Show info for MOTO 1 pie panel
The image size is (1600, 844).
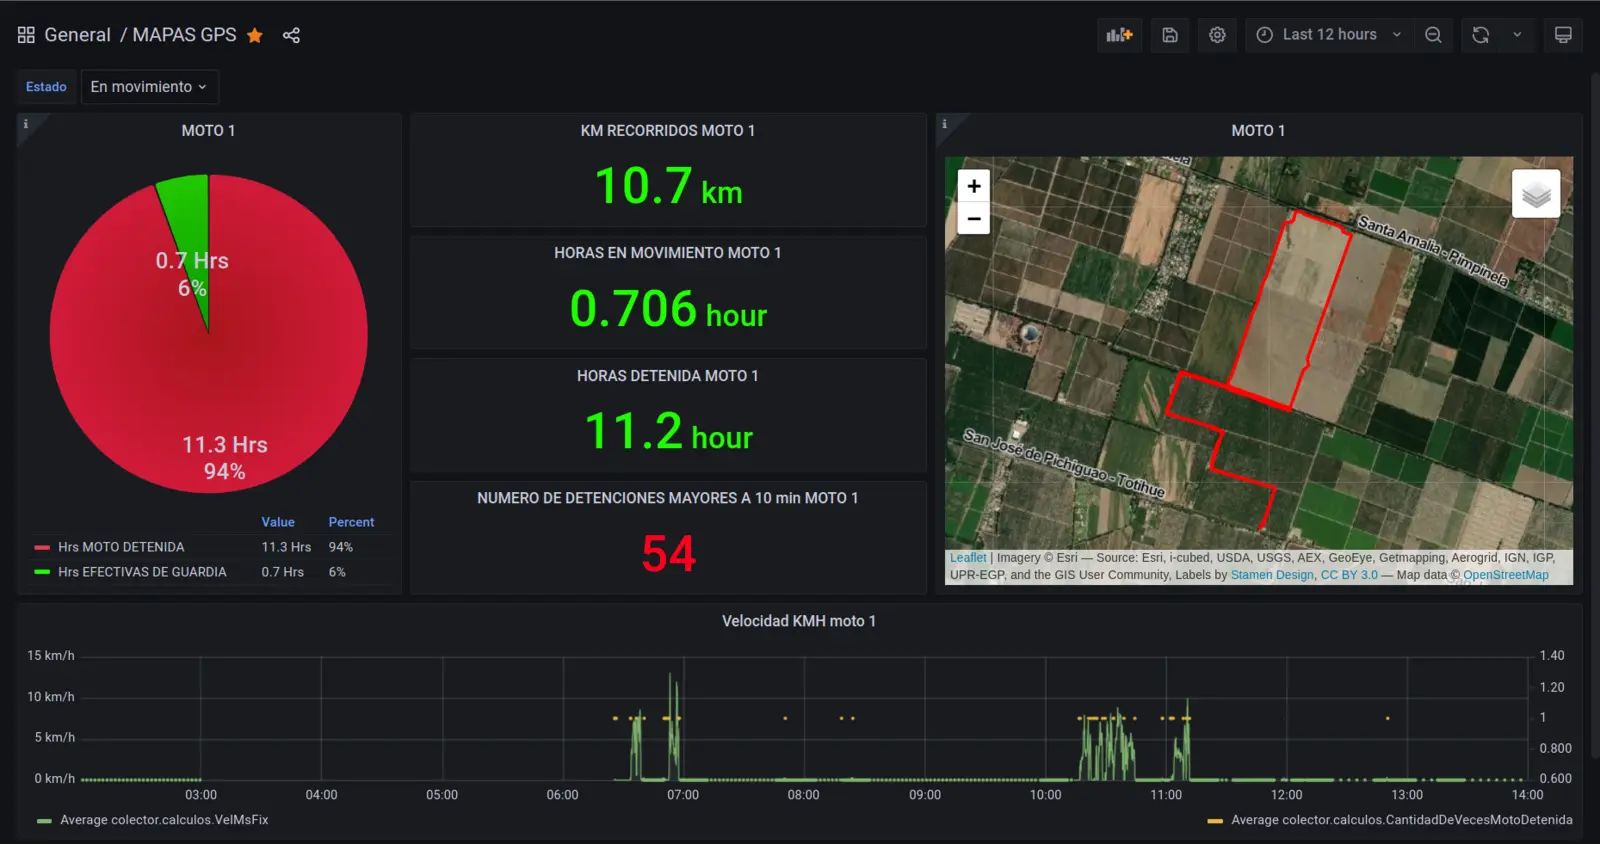click(x=26, y=124)
